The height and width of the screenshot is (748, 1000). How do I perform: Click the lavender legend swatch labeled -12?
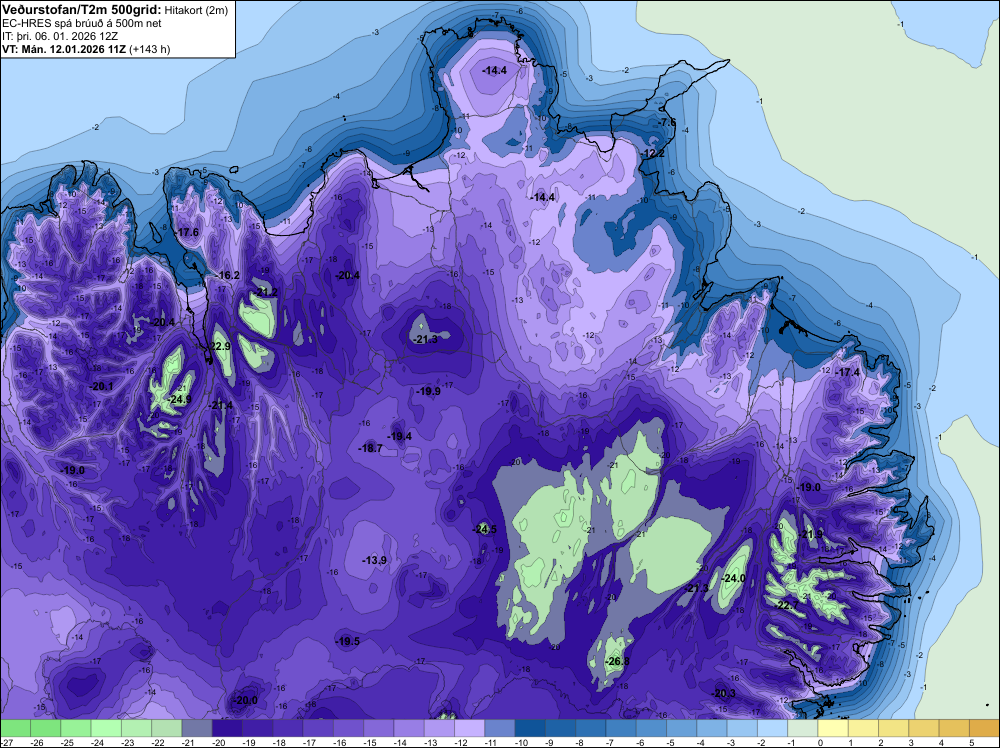tap(469, 728)
